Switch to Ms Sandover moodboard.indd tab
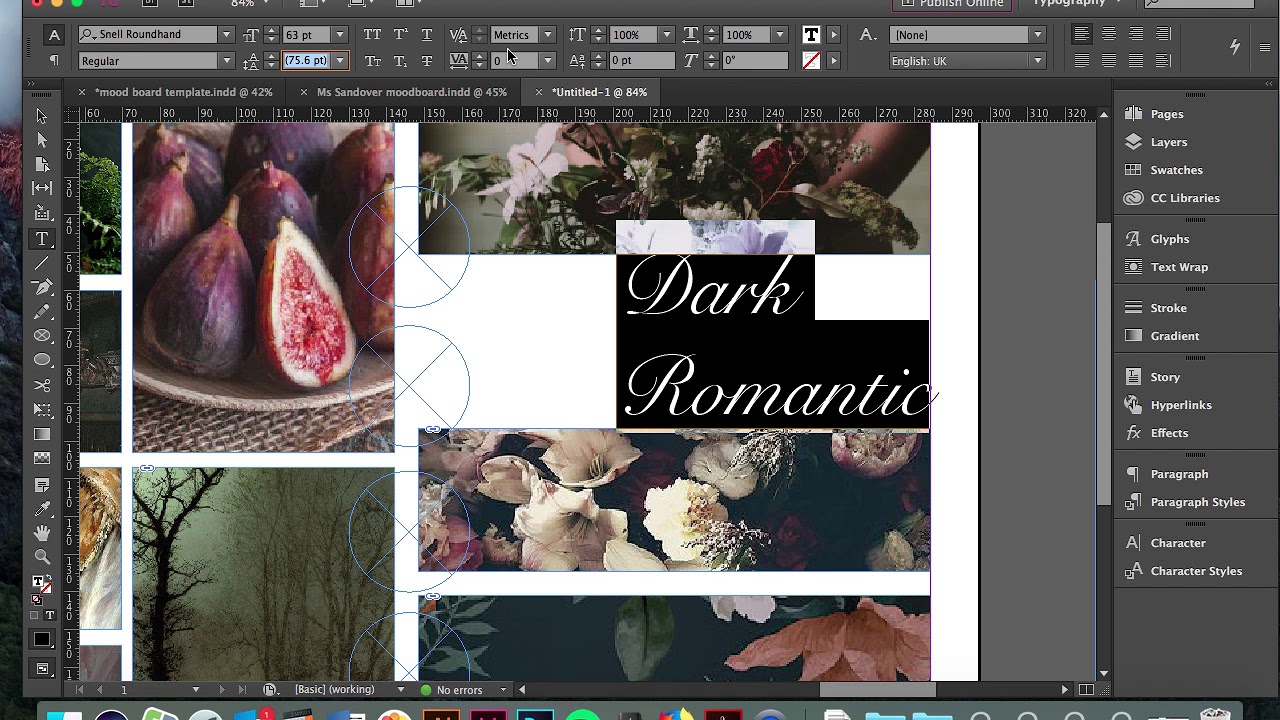This screenshot has height=720, width=1280. point(411,92)
